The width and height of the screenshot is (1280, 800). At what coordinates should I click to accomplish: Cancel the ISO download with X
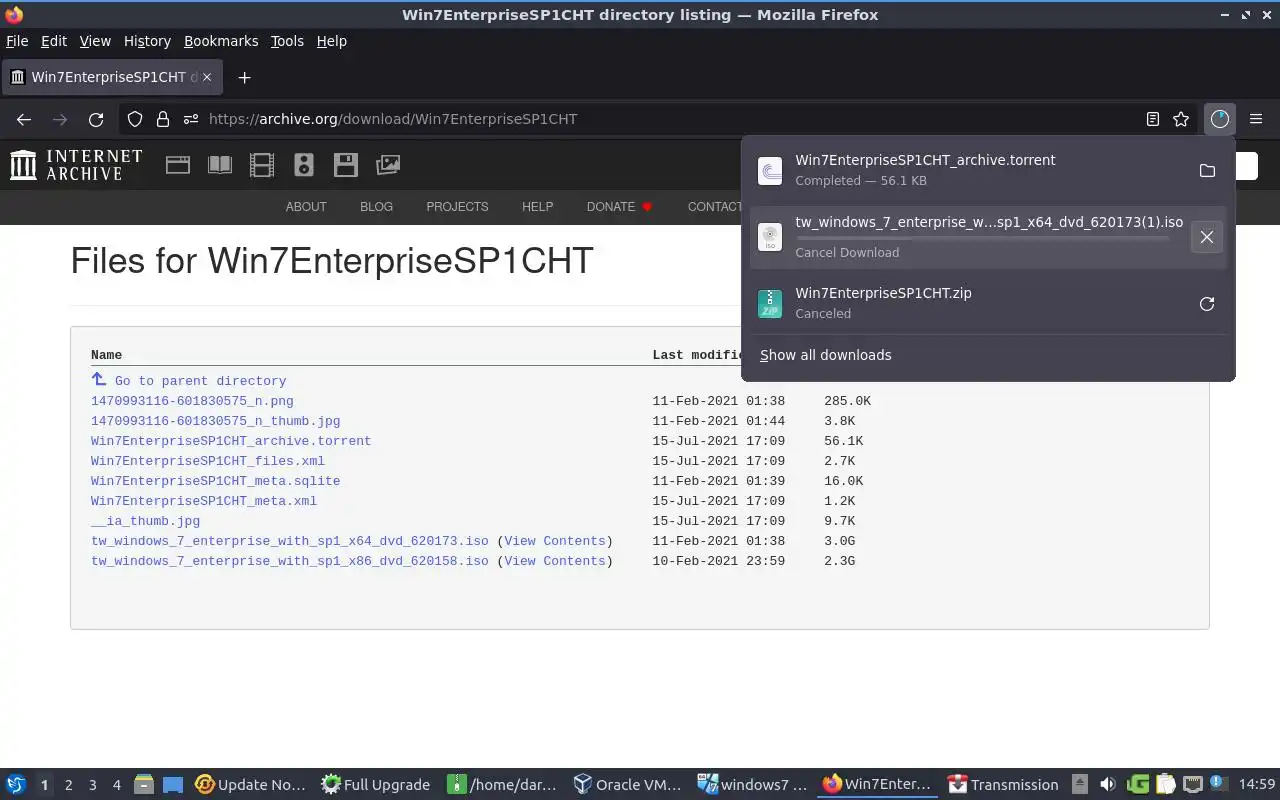pyautogui.click(x=1207, y=237)
